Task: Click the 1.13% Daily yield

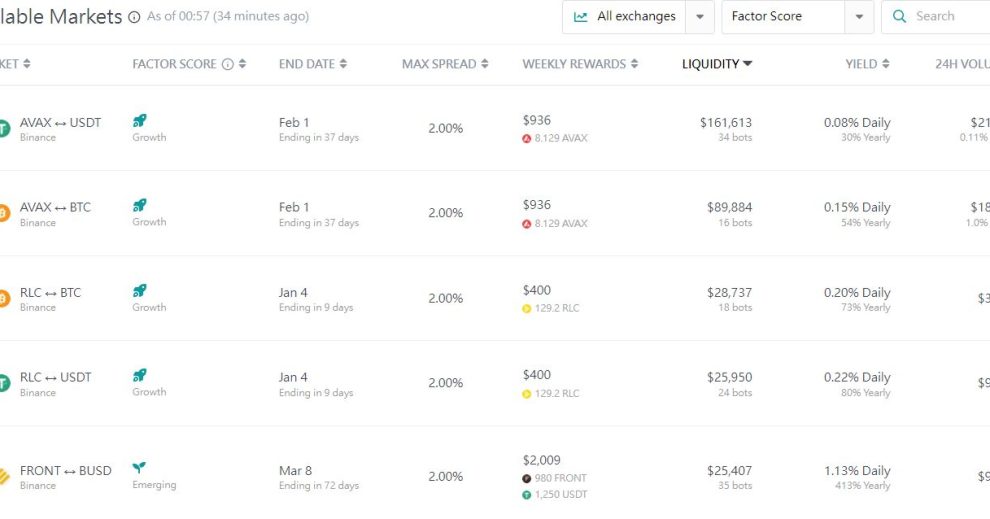Action: pyautogui.click(x=857, y=470)
